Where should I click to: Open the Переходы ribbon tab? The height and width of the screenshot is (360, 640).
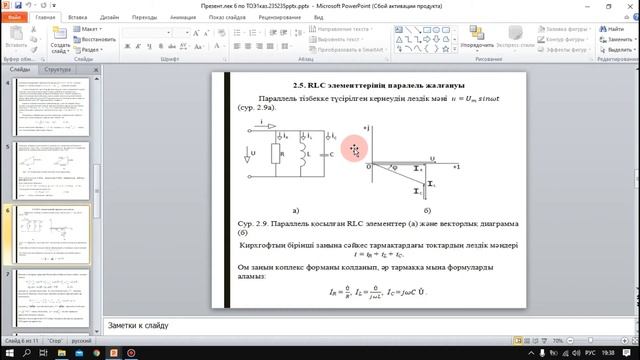[144, 17]
